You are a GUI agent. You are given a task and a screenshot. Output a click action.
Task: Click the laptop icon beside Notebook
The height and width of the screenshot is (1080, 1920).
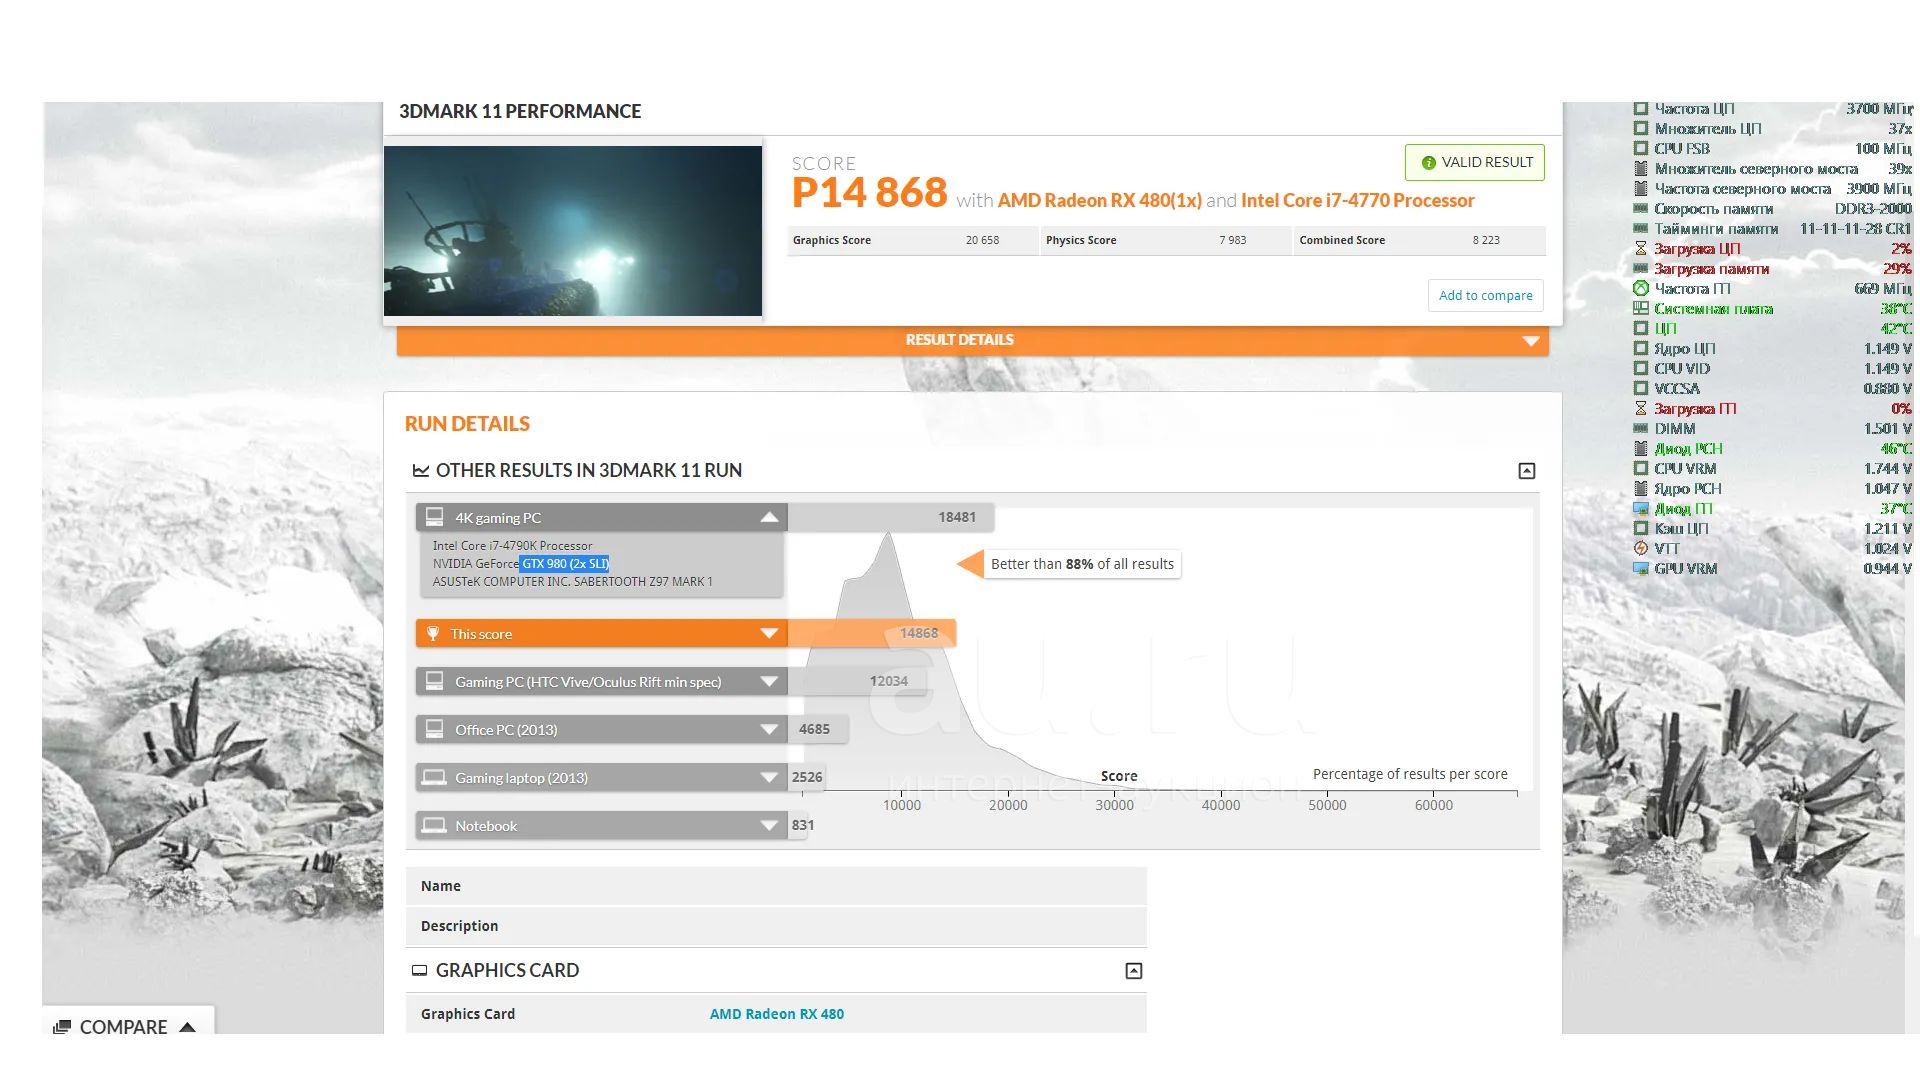[434, 825]
